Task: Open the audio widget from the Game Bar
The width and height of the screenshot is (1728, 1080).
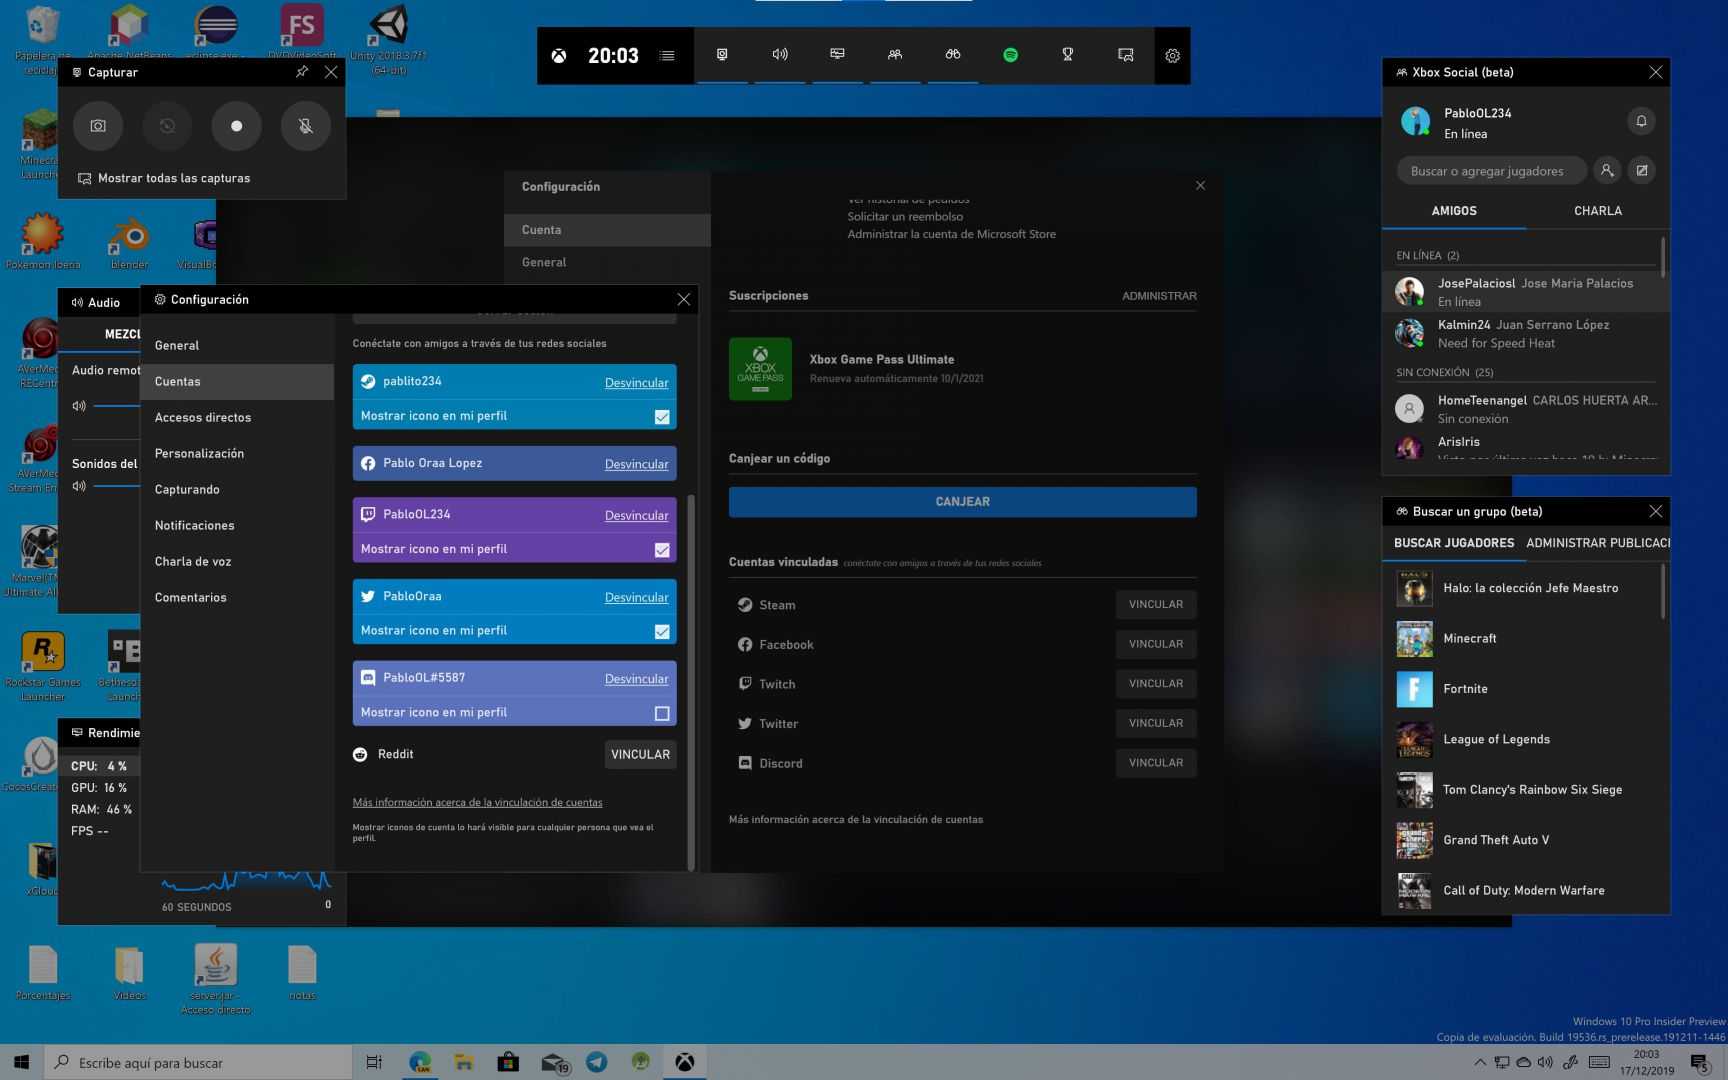Action: pos(780,56)
